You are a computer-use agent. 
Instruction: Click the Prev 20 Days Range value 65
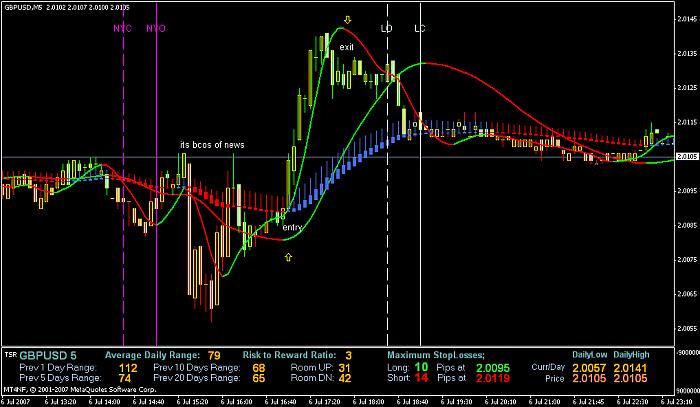258,378
